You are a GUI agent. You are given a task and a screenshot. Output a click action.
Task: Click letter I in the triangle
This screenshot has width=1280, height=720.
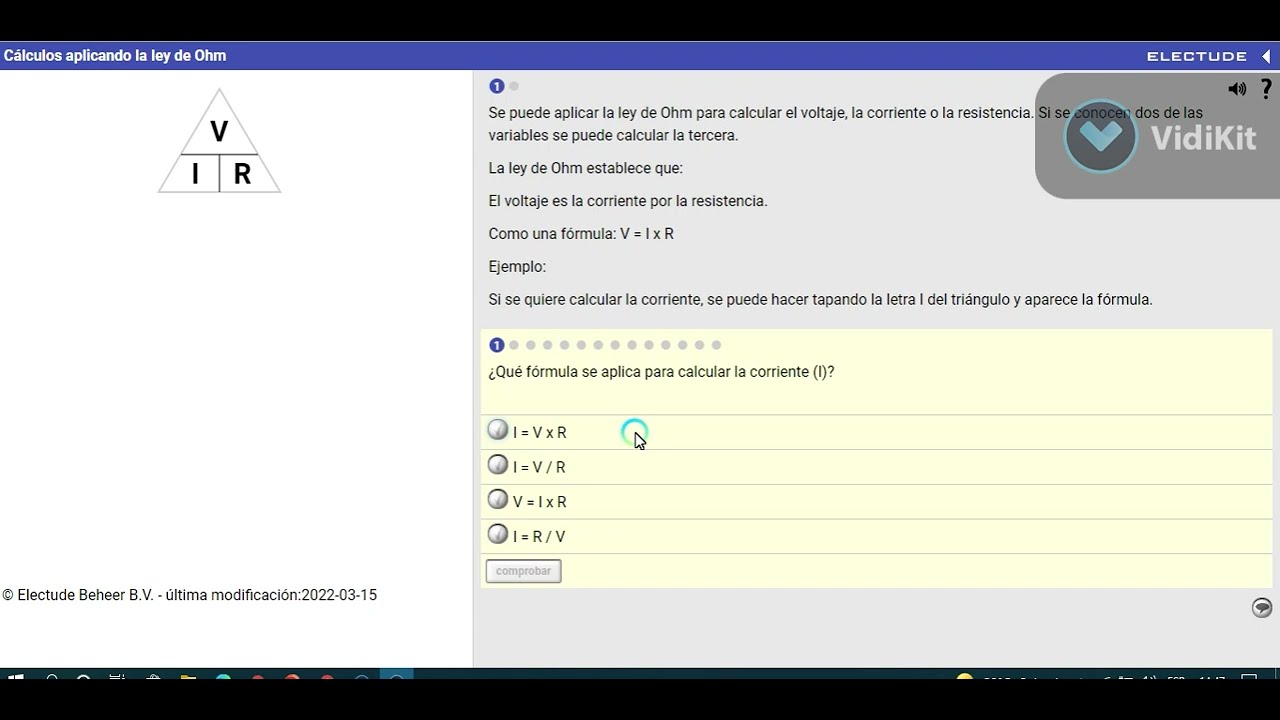(195, 174)
